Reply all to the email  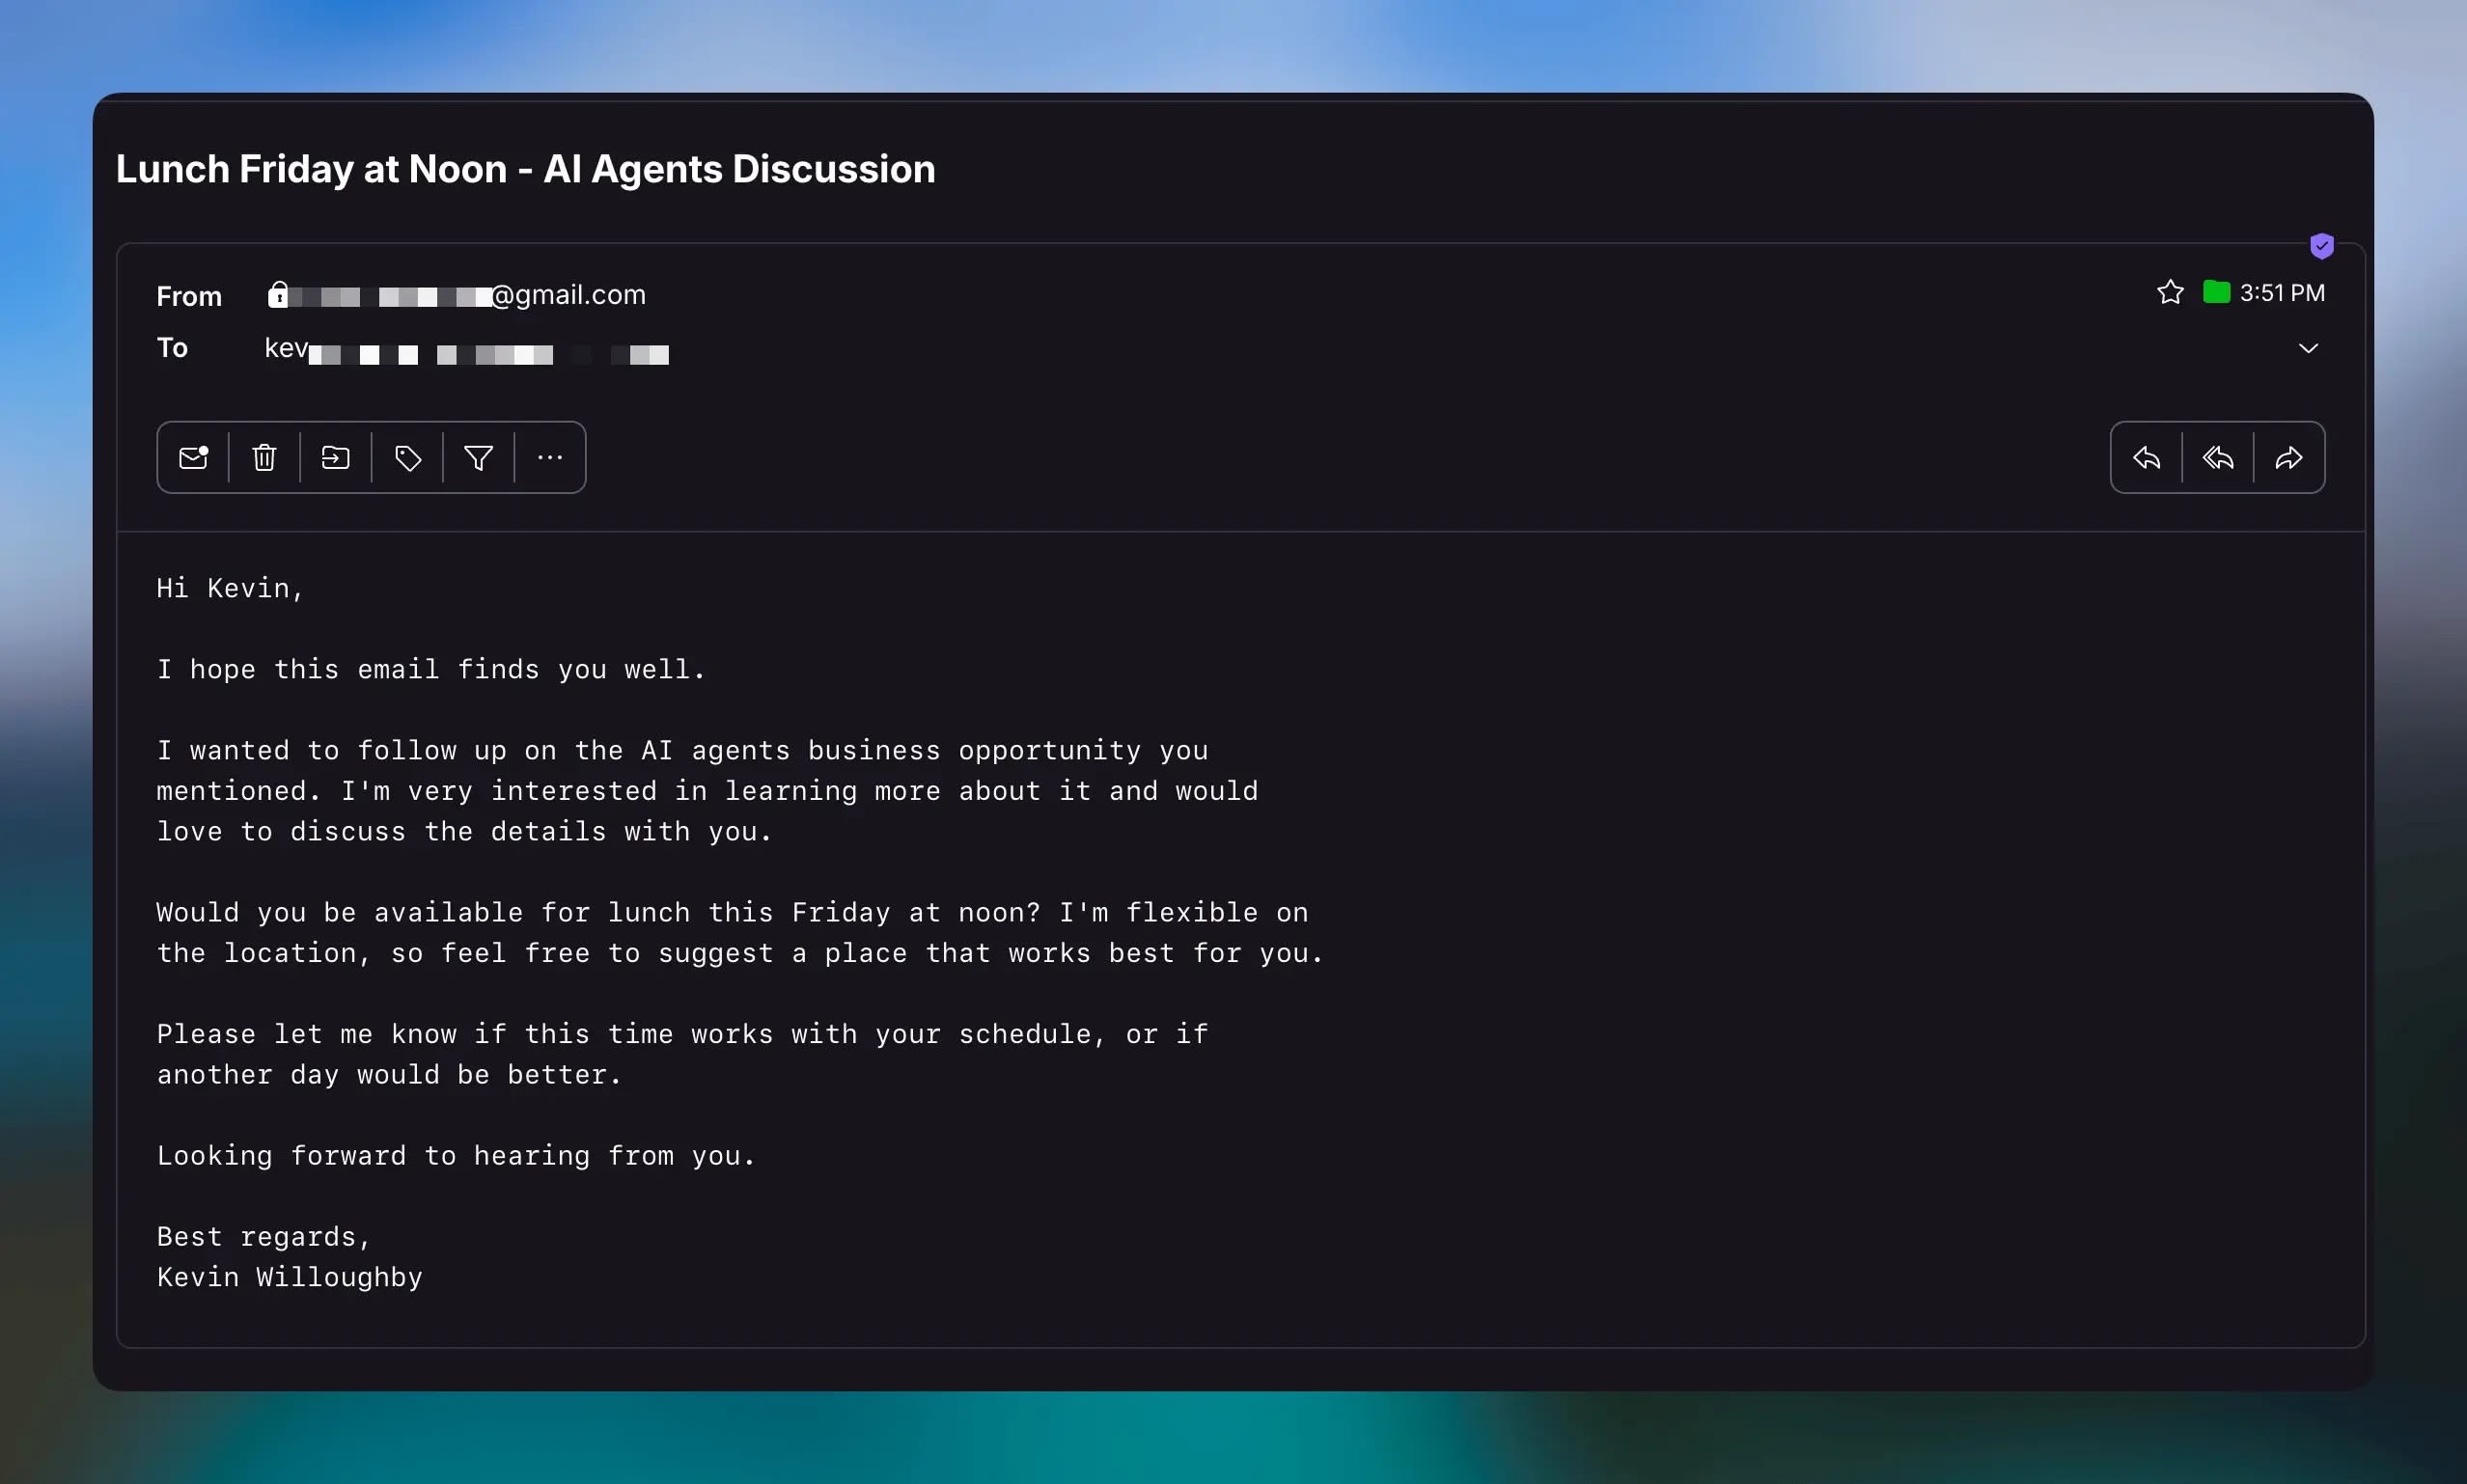point(2218,458)
